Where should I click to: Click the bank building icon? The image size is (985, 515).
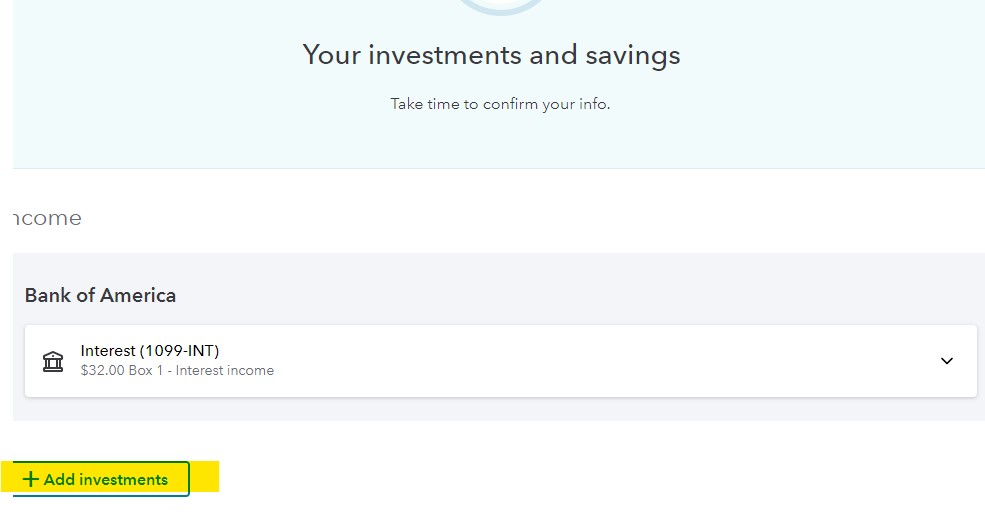53,361
